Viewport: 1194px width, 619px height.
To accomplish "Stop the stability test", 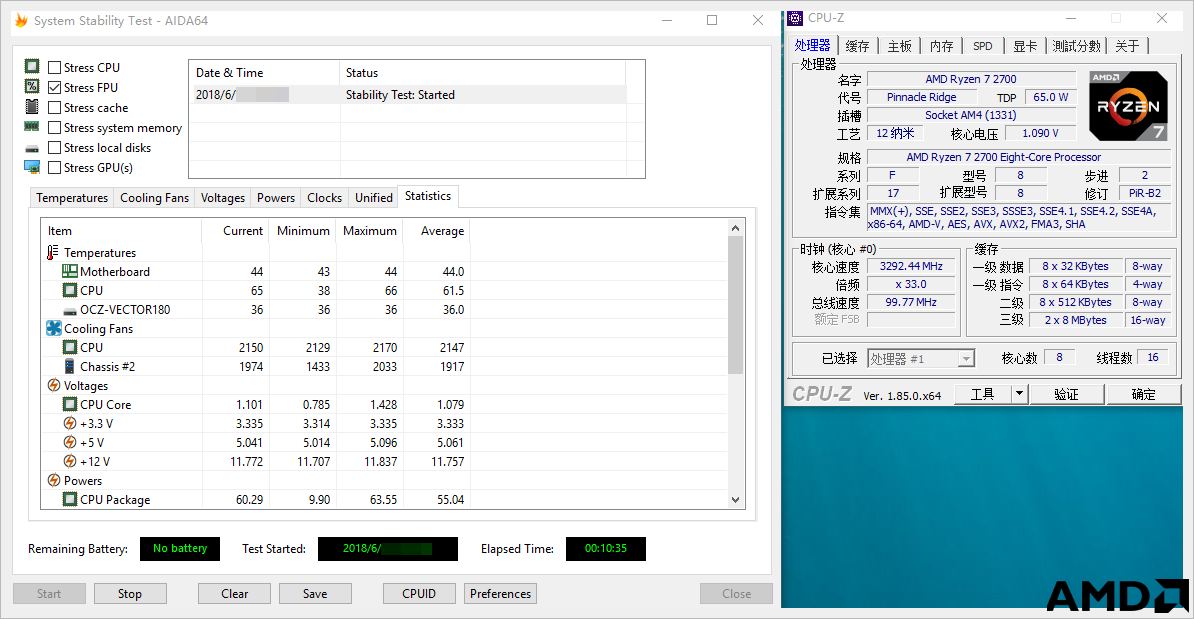I will 129,594.
